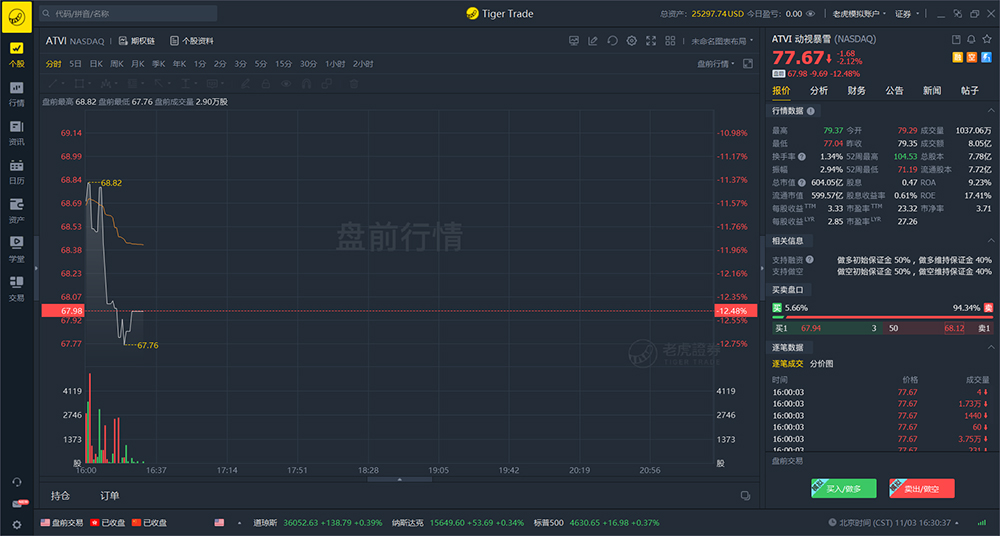This screenshot has height=536, width=1000.
Task: Set price alert with bell icon
Action: (x=971, y=40)
